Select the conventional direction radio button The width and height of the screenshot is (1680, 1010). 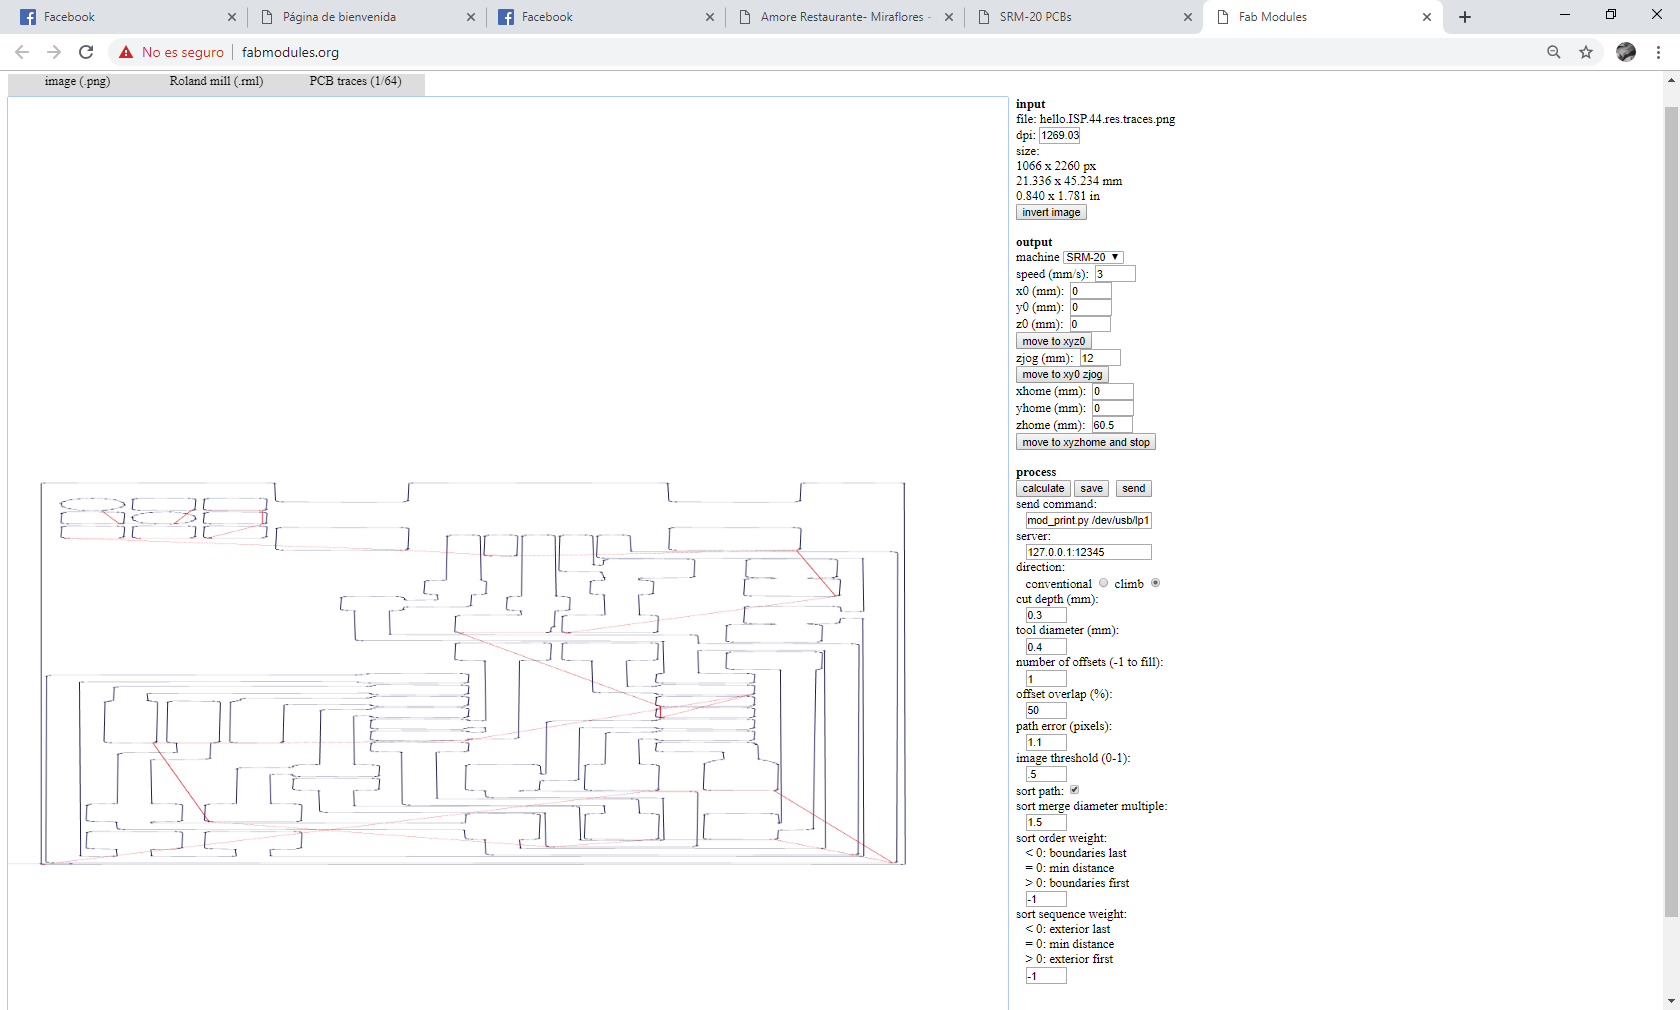coord(1104,583)
